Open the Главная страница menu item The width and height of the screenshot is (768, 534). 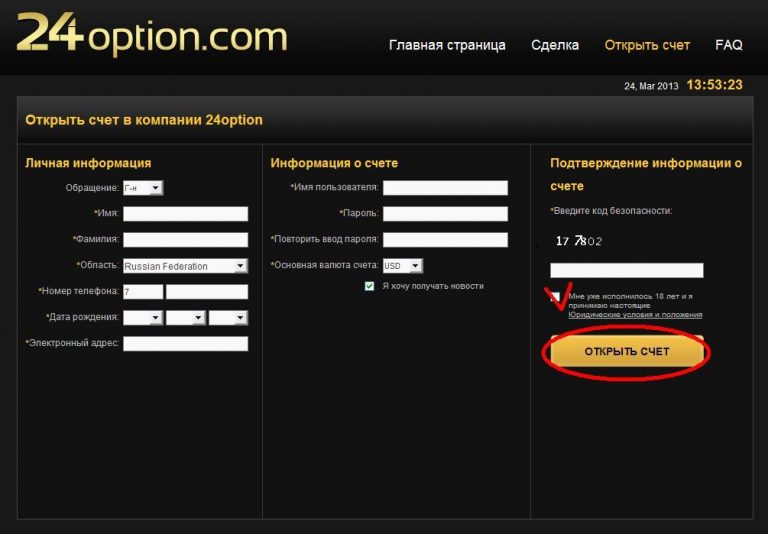(447, 45)
